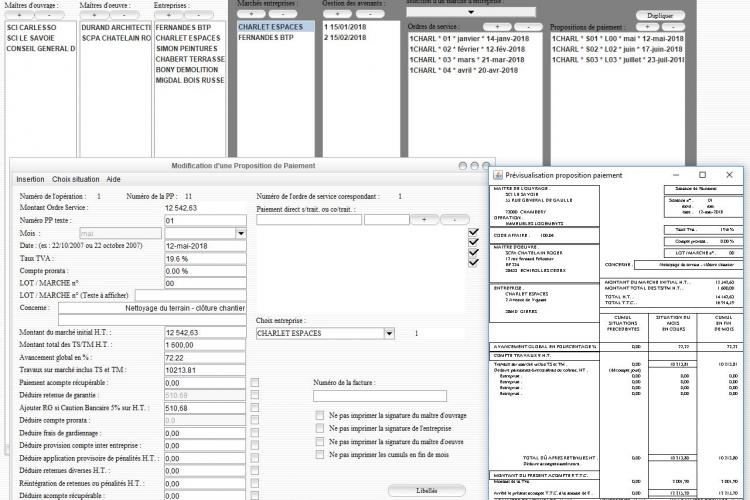The height and width of the screenshot is (500, 750).
Task: Toggle the Déduire retenue de garantie checkbox
Action: [254, 395]
